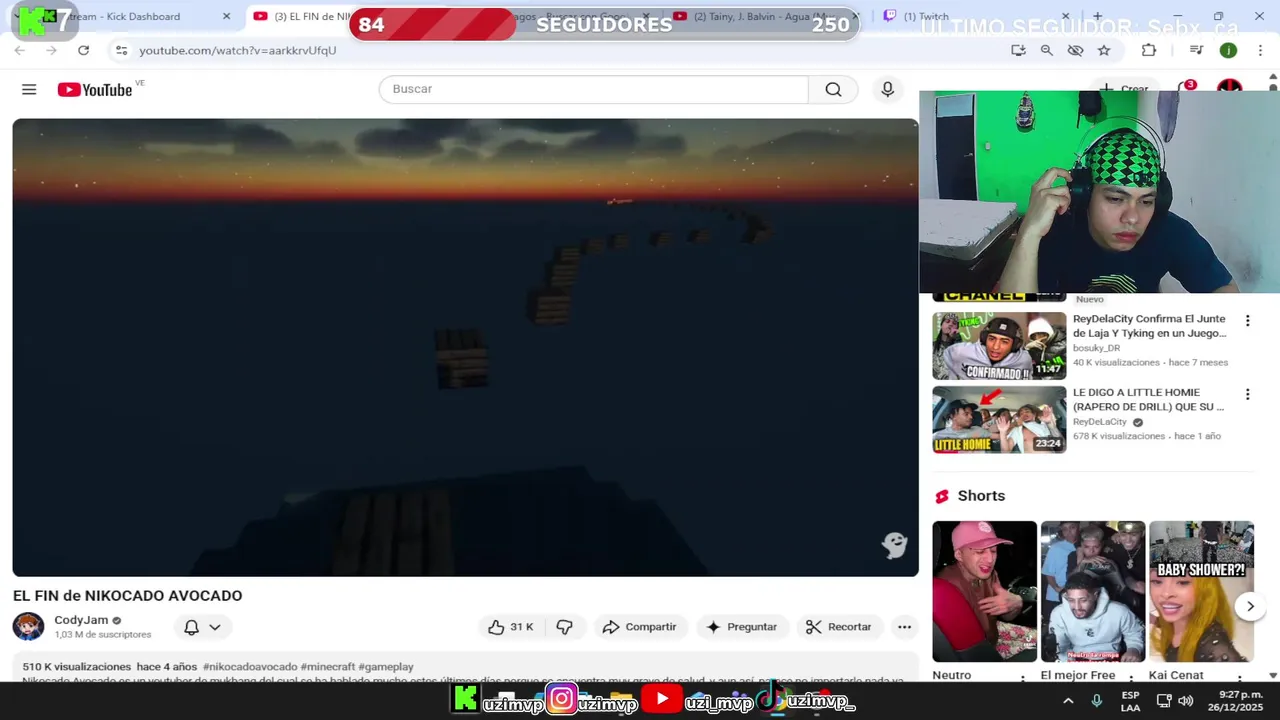This screenshot has height=720, width=1280.
Task: Open options menu for El mejor Free short
Action: click(1130, 679)
